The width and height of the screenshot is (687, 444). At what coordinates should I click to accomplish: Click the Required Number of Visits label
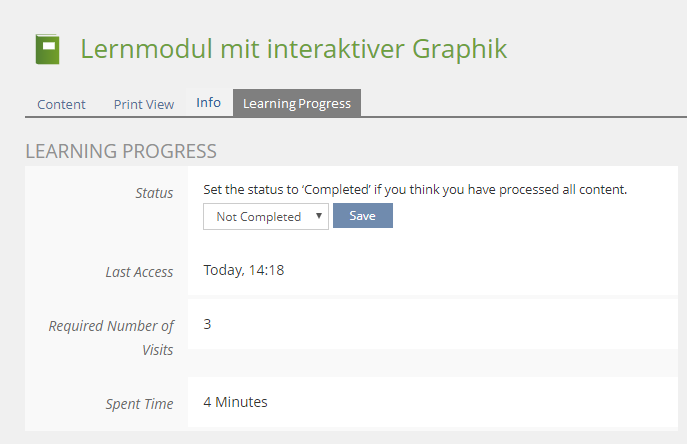click(x=111, y=326)
